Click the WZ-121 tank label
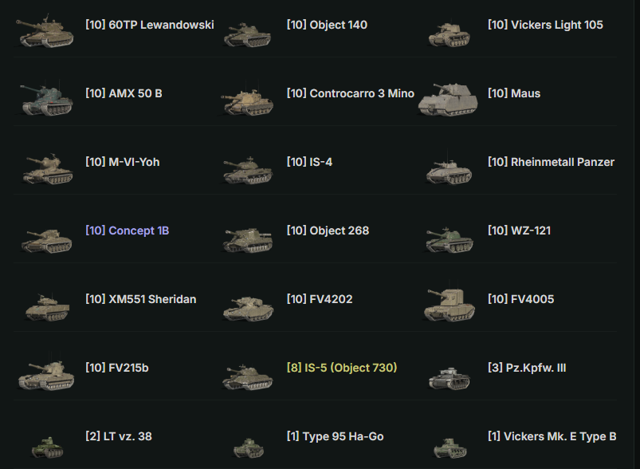This screenshot has width=640, height=469. (x=519, y=231)
